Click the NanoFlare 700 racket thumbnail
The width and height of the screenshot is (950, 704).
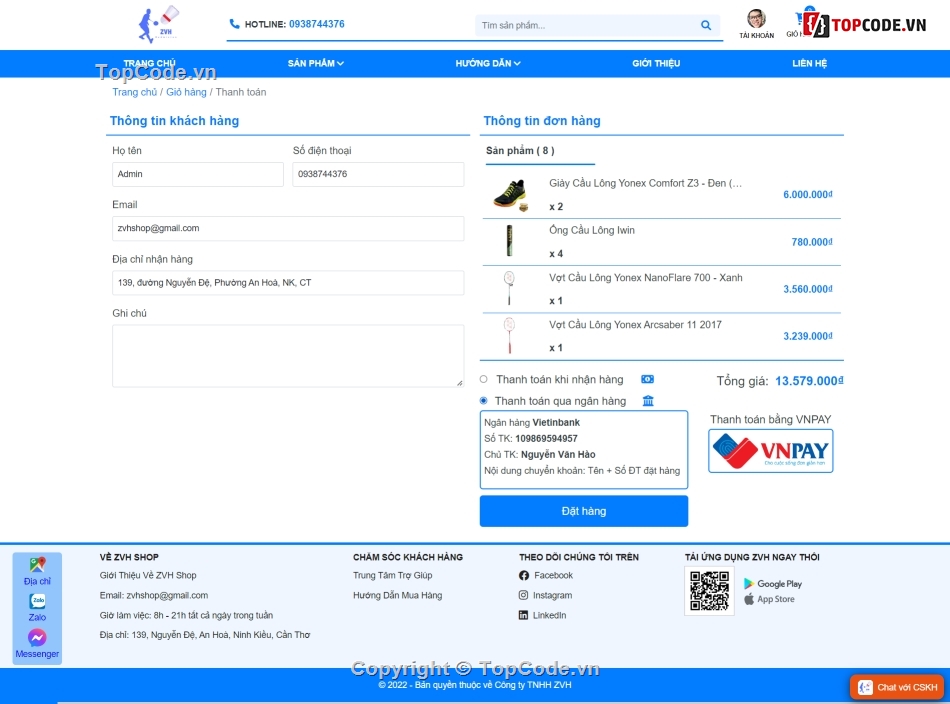(x=509, y=288)
